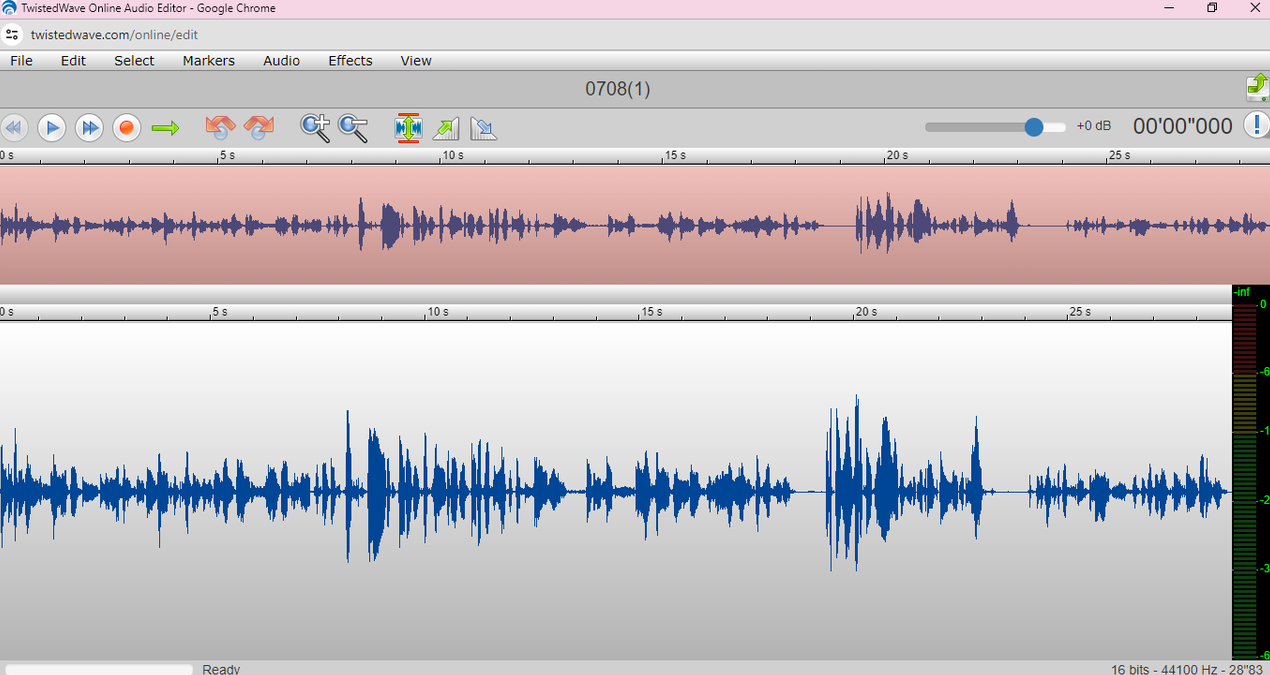The width and height of the screenshot is (1270, 675).
Task: Click the Fast Forward button
Action: (90, 128)
